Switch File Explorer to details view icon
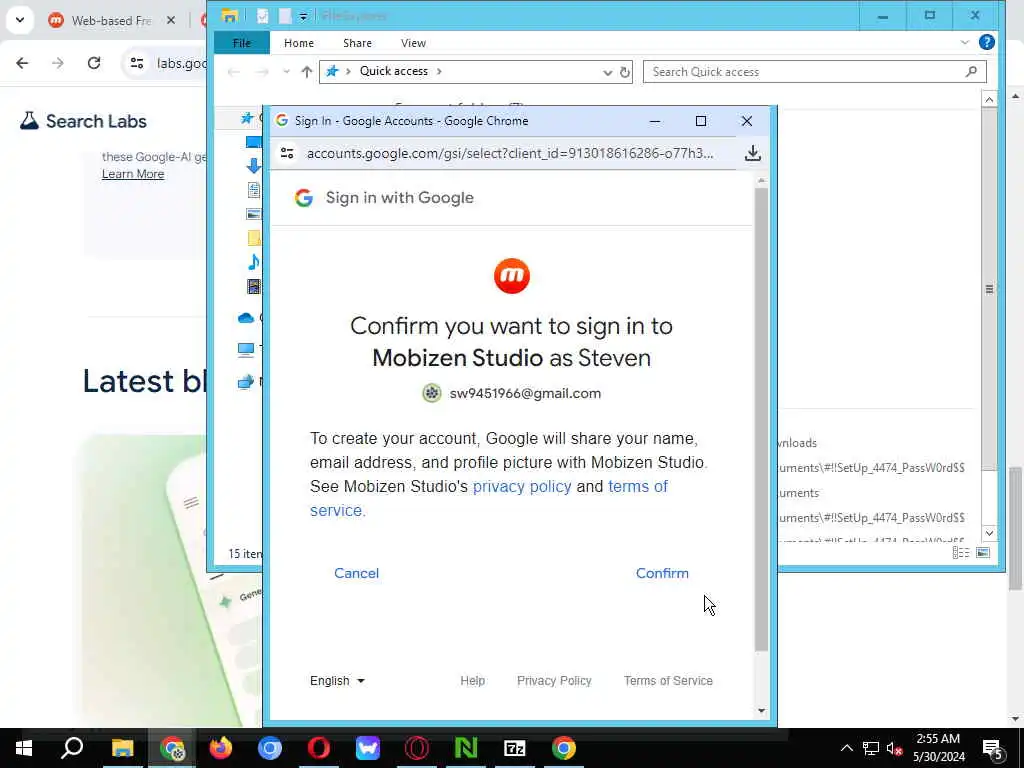This screenshot has height=768, width=1024. pos(961,552)
